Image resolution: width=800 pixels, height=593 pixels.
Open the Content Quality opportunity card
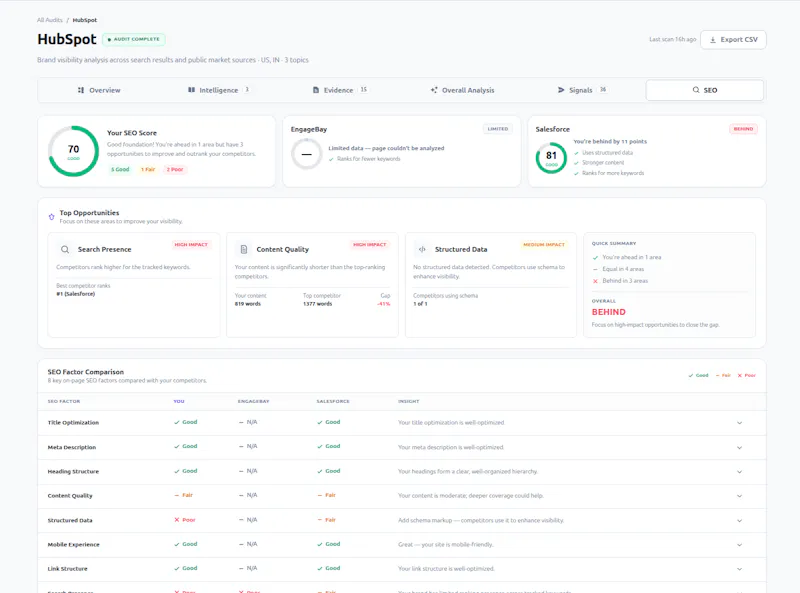[x=312, y=285]
